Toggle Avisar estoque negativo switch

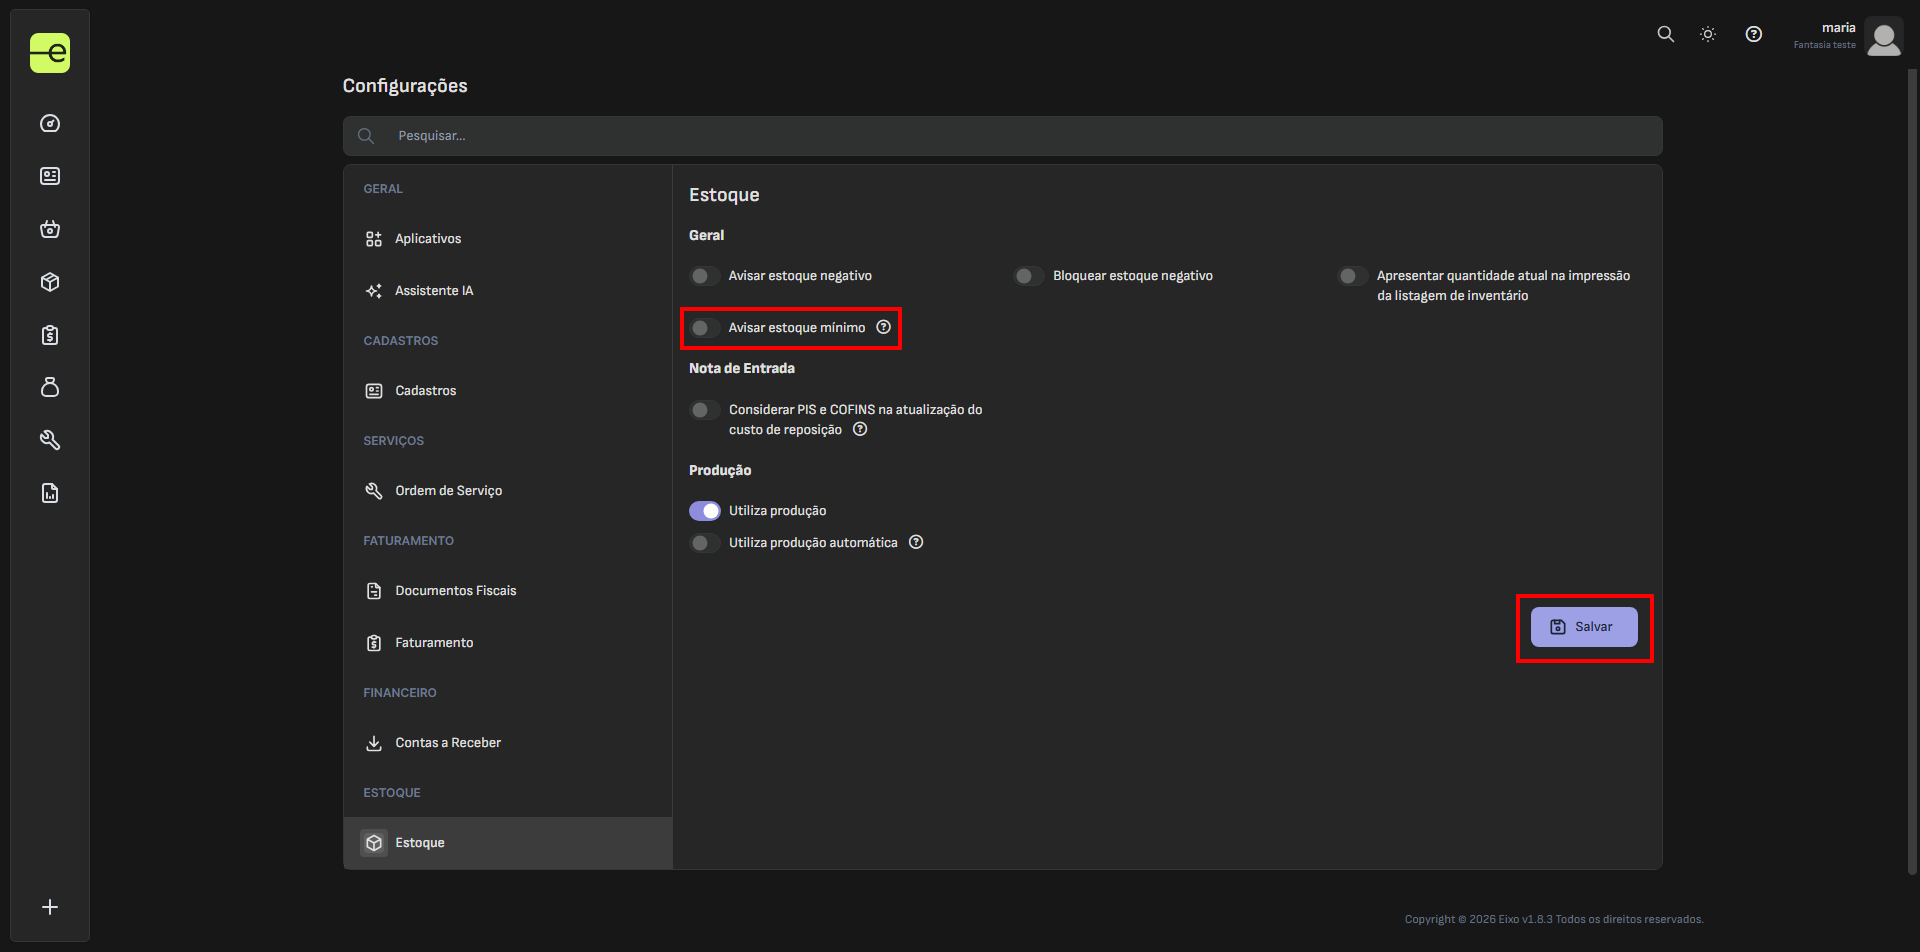pos(705,276)
